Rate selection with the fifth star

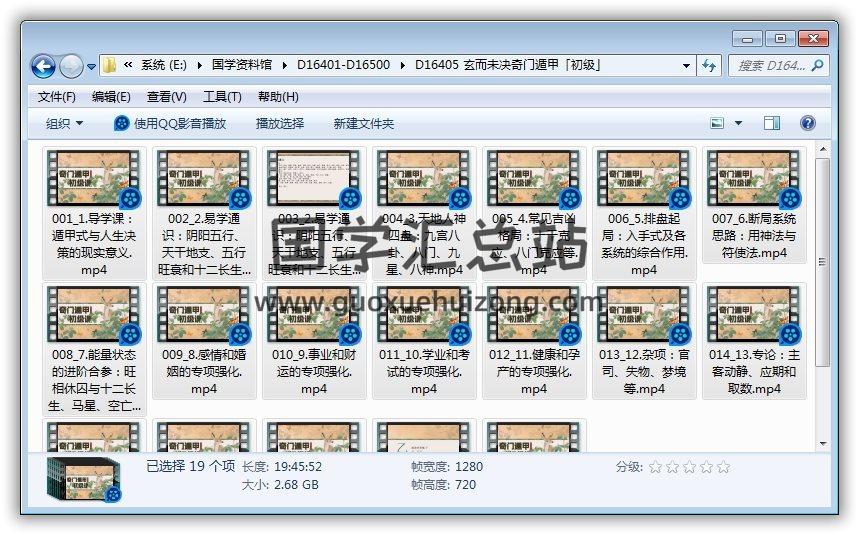click(x=724, y=467)
